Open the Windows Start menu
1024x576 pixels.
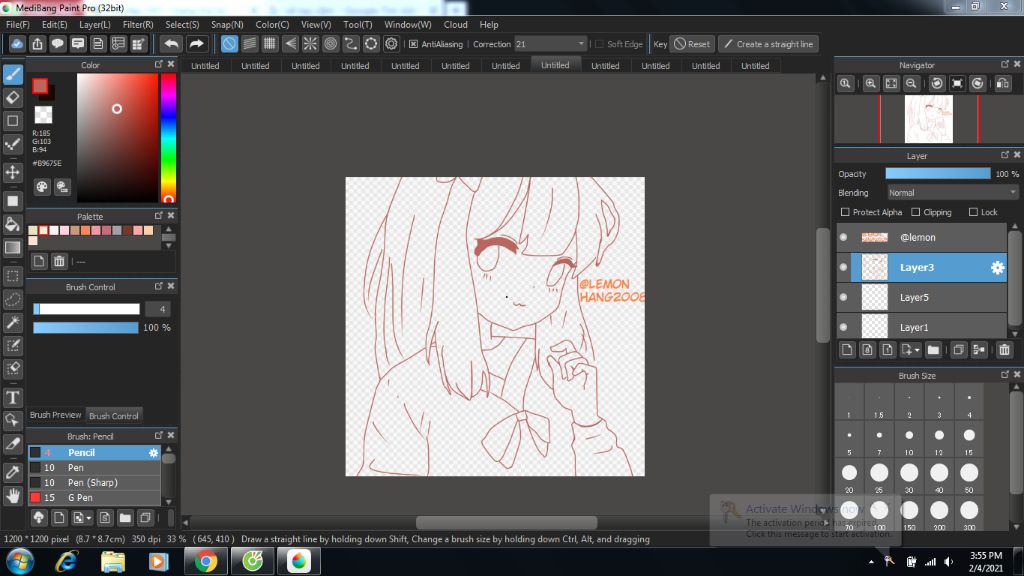(x=20, y=562)
